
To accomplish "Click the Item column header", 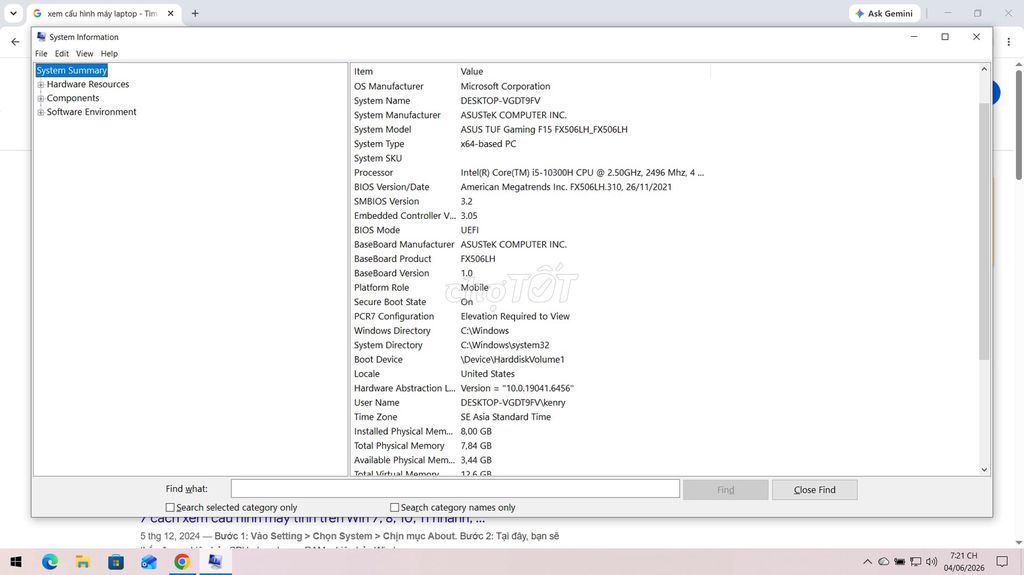I will click(404, 71).
